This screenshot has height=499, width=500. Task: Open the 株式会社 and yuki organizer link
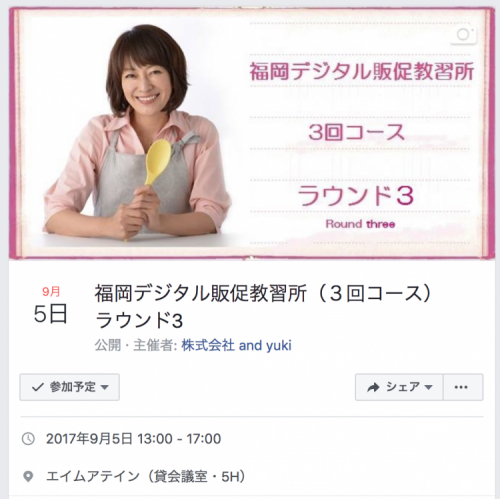point(236,345)
